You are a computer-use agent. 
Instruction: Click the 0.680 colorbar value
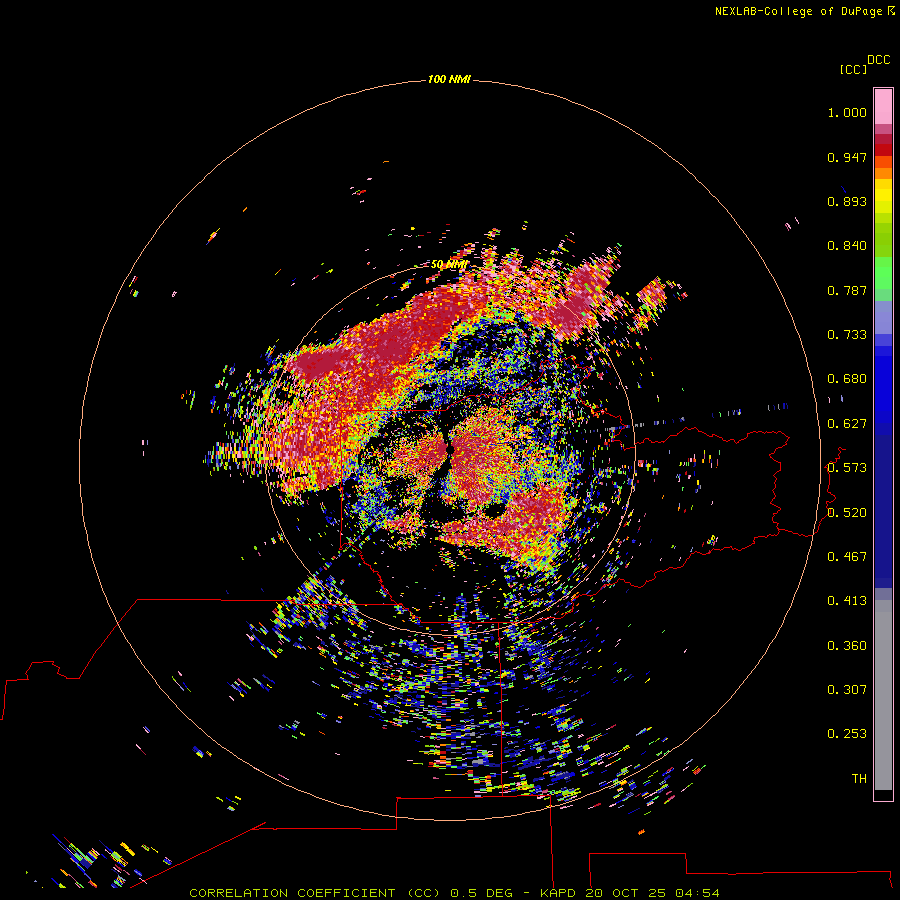pyautogui.click(x=847, y=379)
